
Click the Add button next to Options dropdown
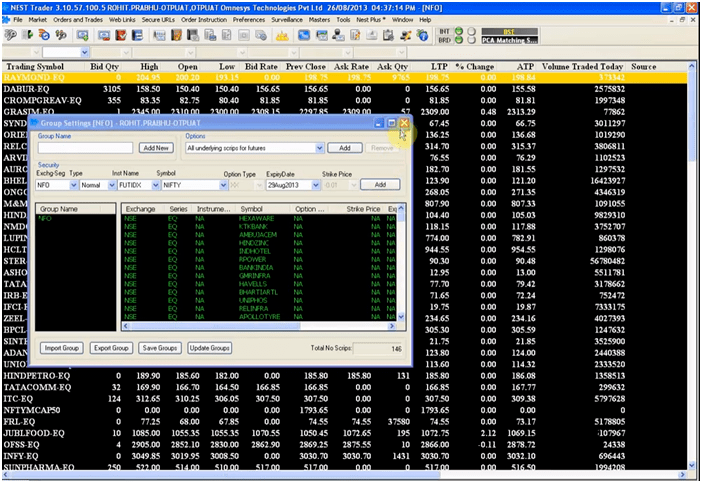(x=345, y=148)
